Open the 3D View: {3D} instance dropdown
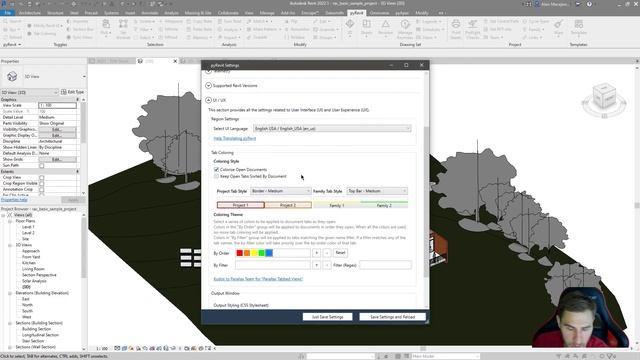This screenshot has height=360, width=640. [x=29, y=93]
